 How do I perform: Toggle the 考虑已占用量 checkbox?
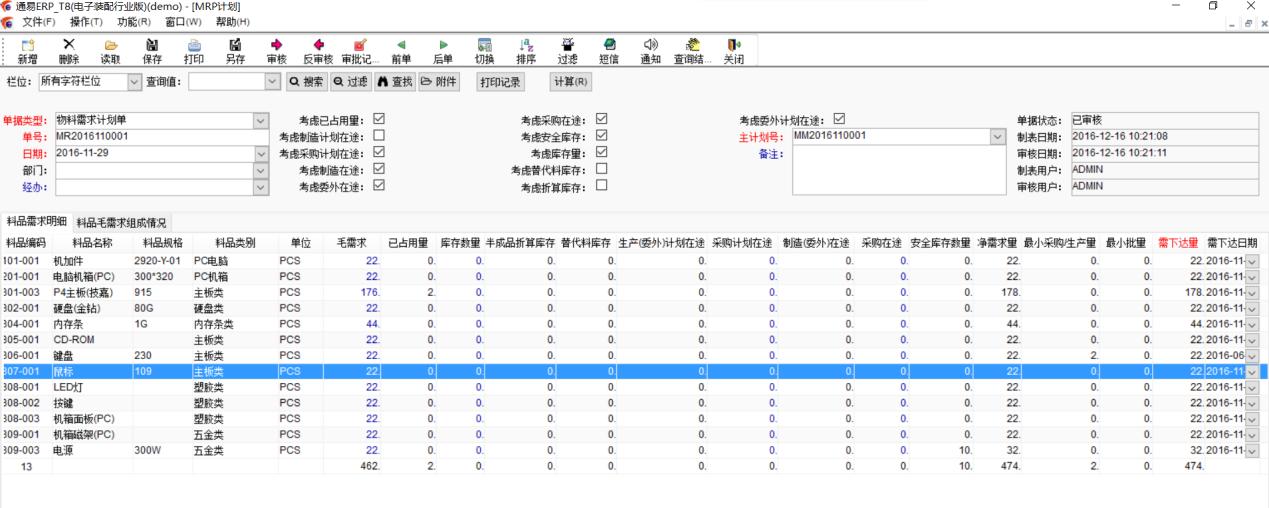379,119
